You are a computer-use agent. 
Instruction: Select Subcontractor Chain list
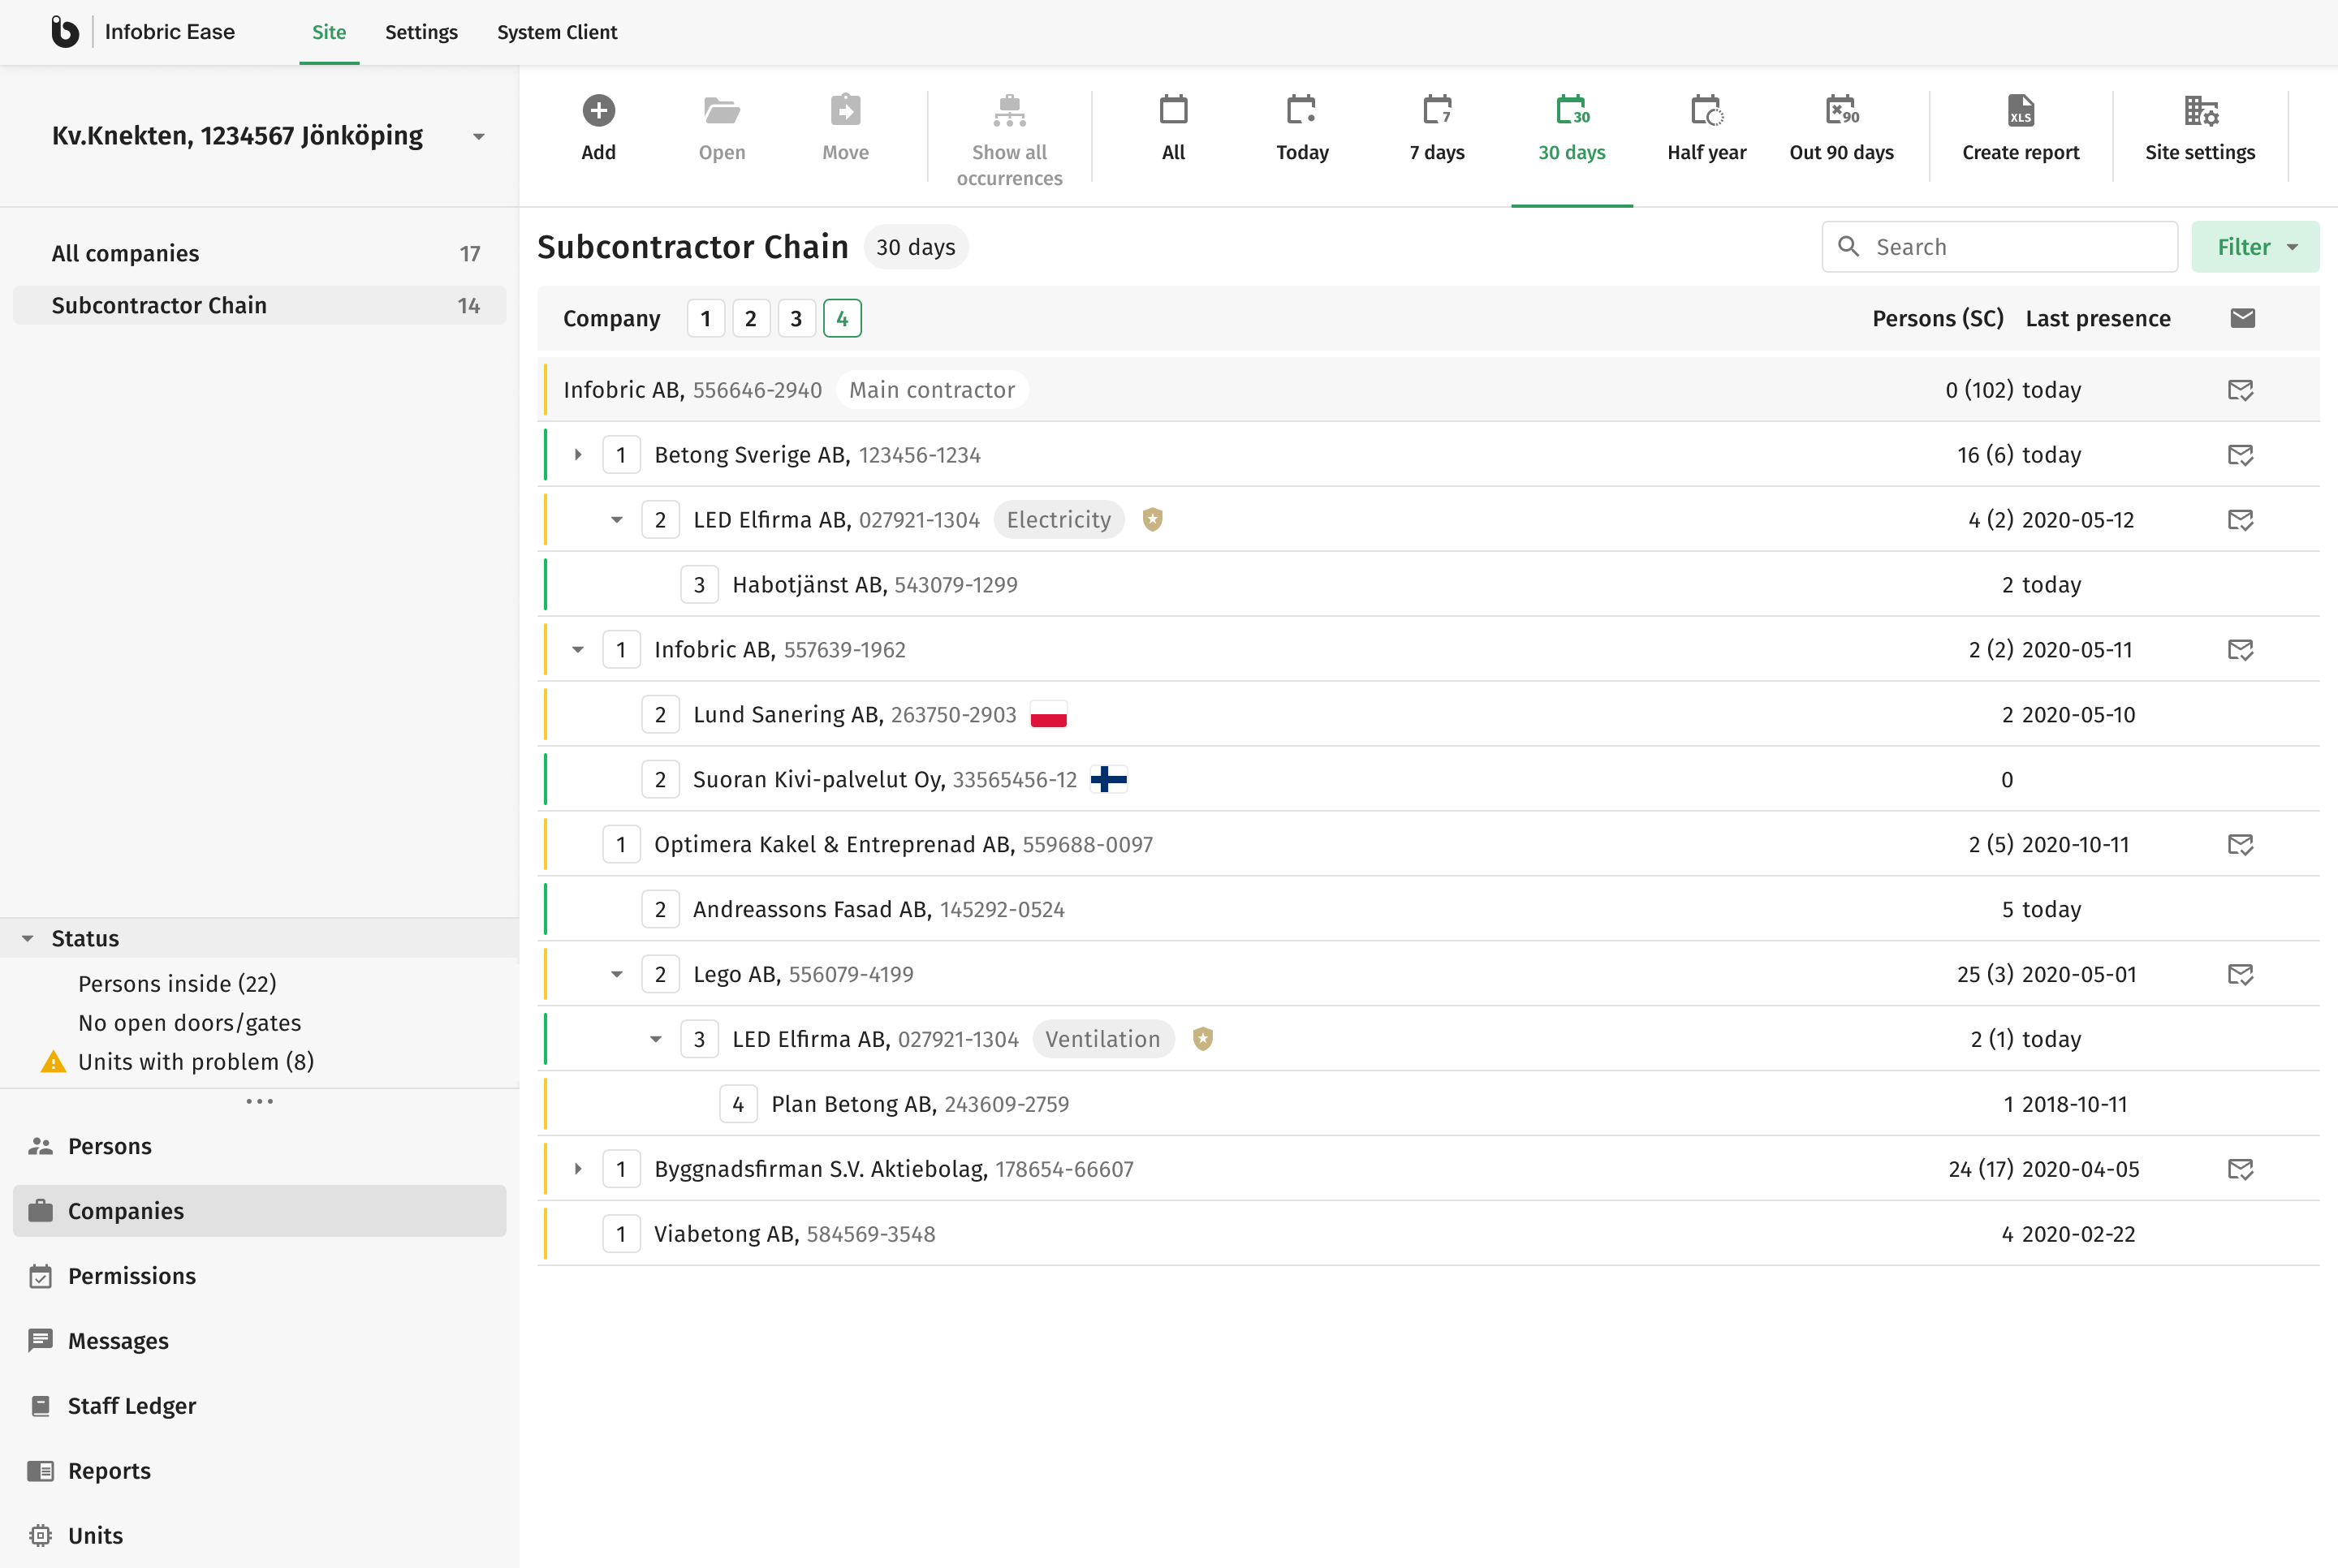coord(259,306)
